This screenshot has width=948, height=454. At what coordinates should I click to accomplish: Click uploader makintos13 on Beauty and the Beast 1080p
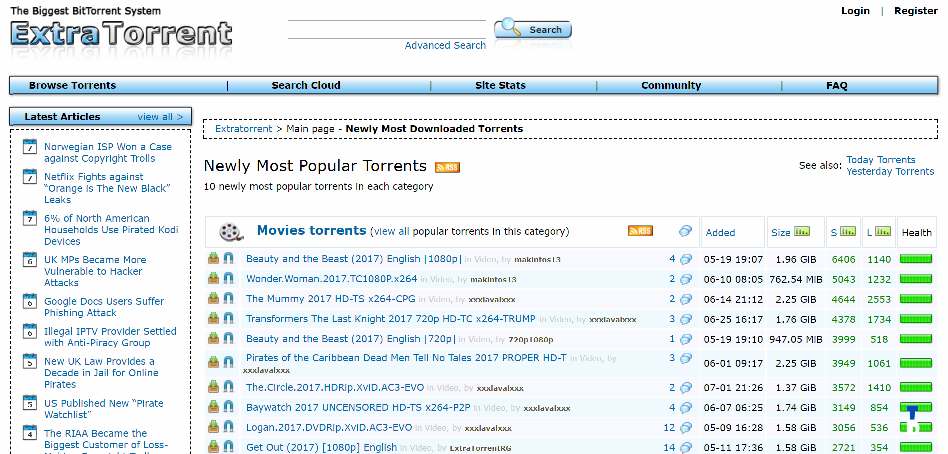[x=537, y=259]
